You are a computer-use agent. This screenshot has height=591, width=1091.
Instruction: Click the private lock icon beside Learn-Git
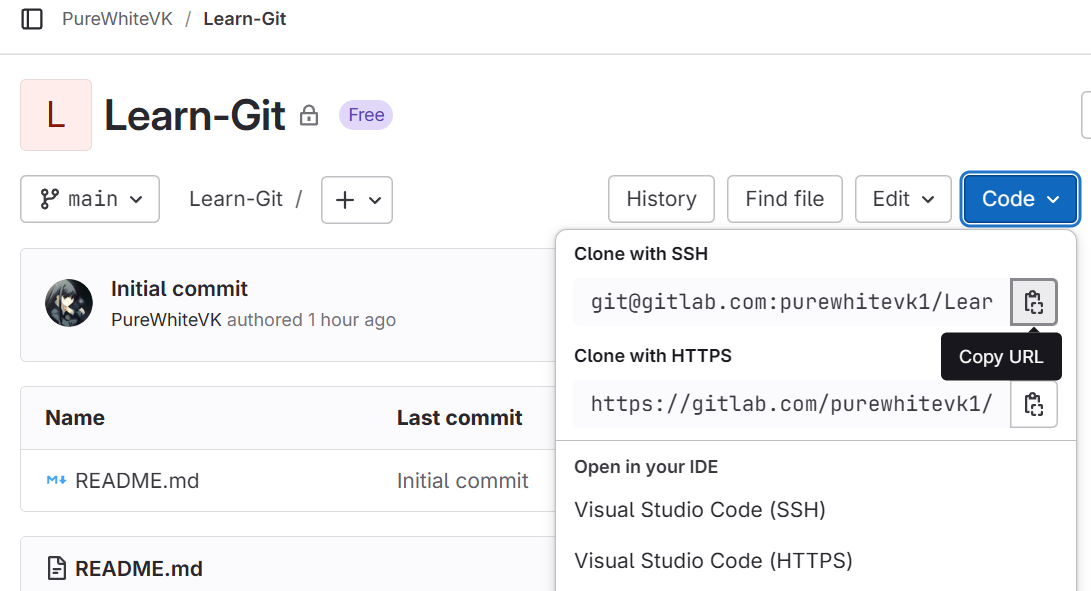click(x=309, y=116)
